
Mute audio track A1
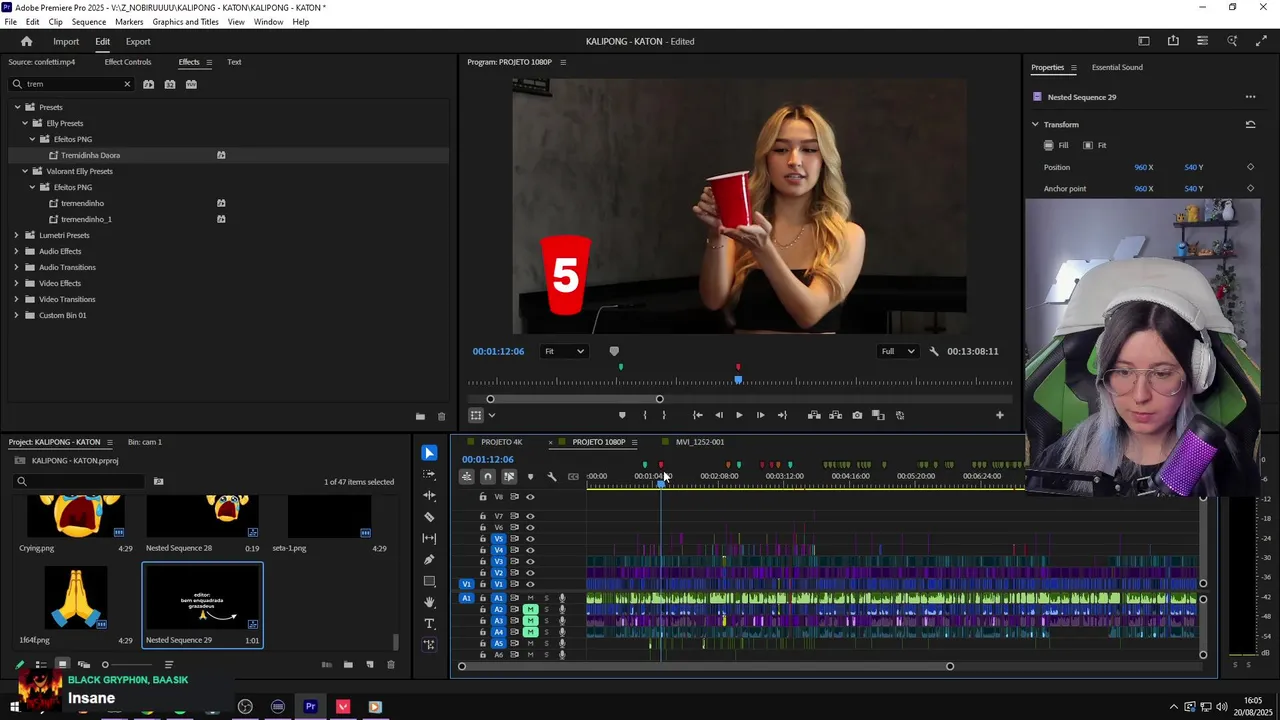(x=531, y=598)
